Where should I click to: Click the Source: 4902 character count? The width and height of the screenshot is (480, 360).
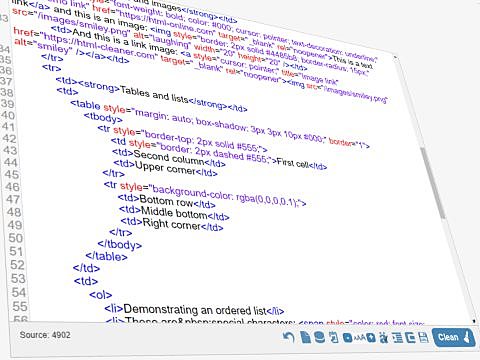pos(45,335)
